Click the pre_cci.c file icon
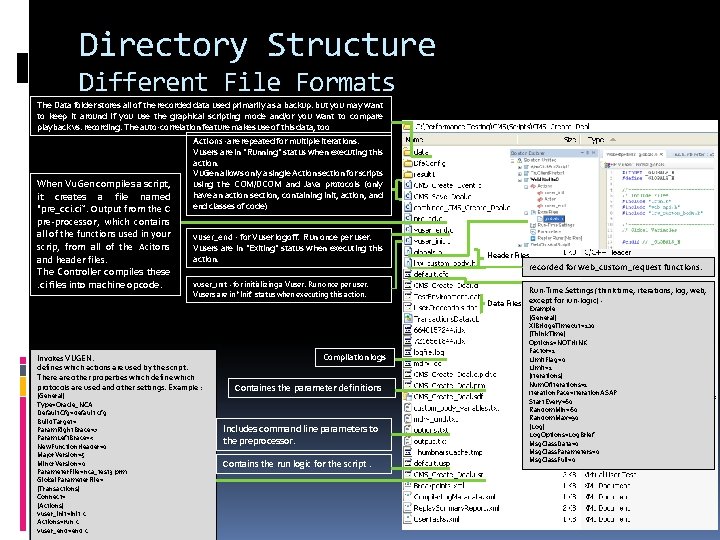Screen dimensions: 720x540 [407, 218]
